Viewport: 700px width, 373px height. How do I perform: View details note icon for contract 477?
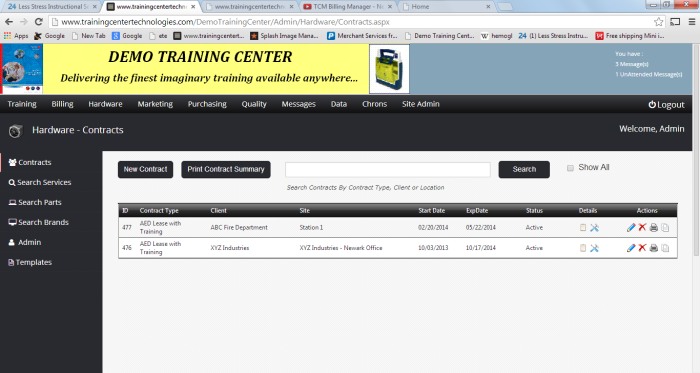583,228
